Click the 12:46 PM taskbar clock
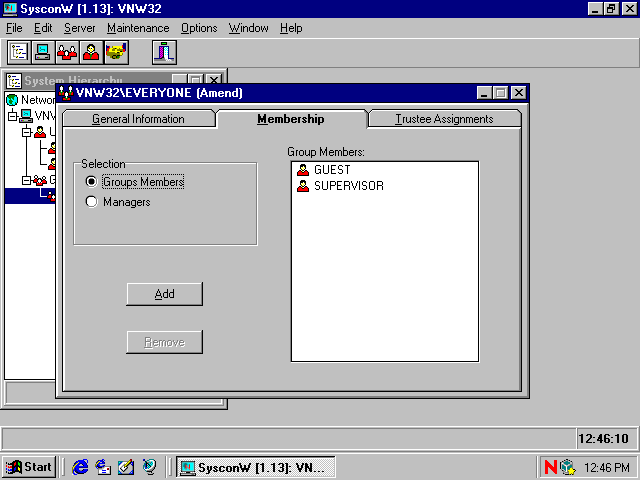 click(607, 467)
